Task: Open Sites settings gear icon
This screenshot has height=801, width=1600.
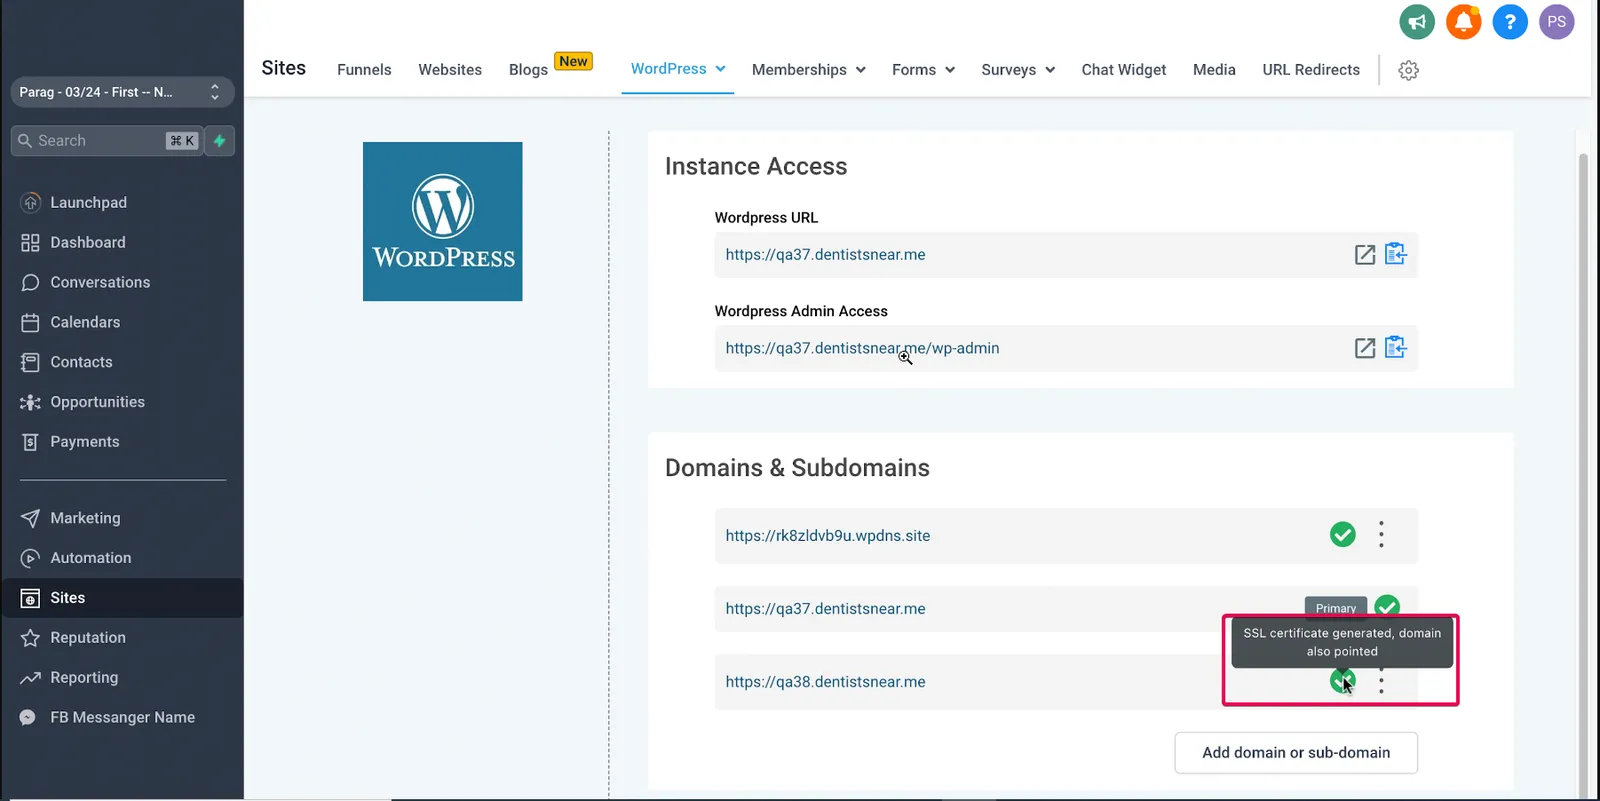Action: click(1409, 70)
